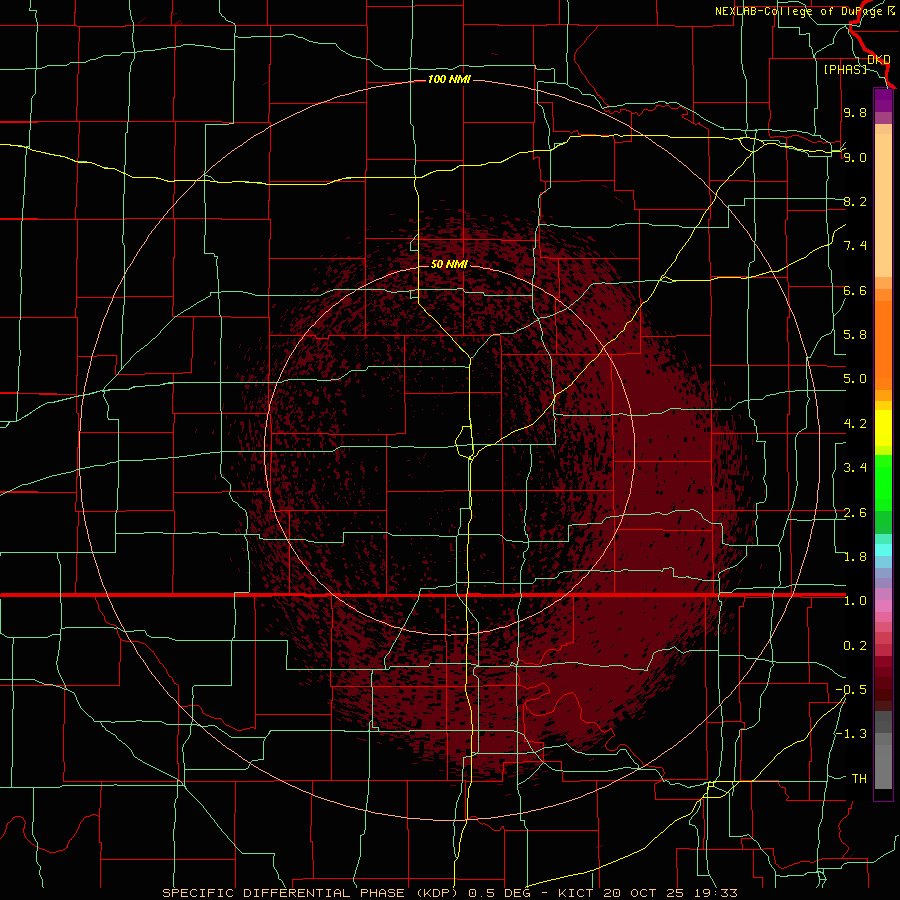900x900 pixels.
Task: Click the "NEXLAB-College of DuPage" credit text
Action: [798, 11]
